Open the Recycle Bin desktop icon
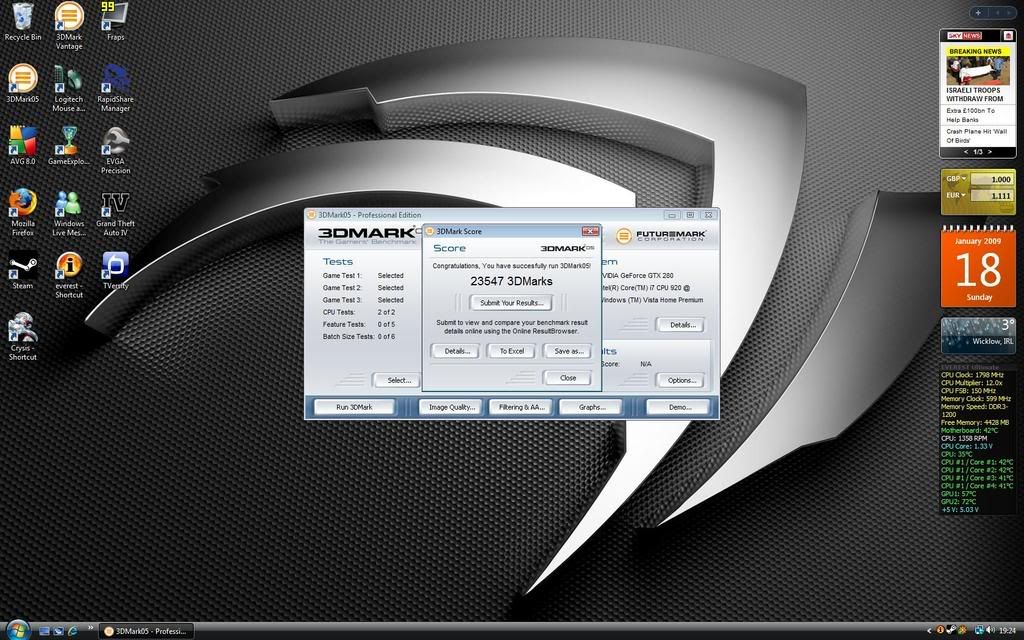The width and height of the screenshot is (1024, 640). click(x=22, y=22)
